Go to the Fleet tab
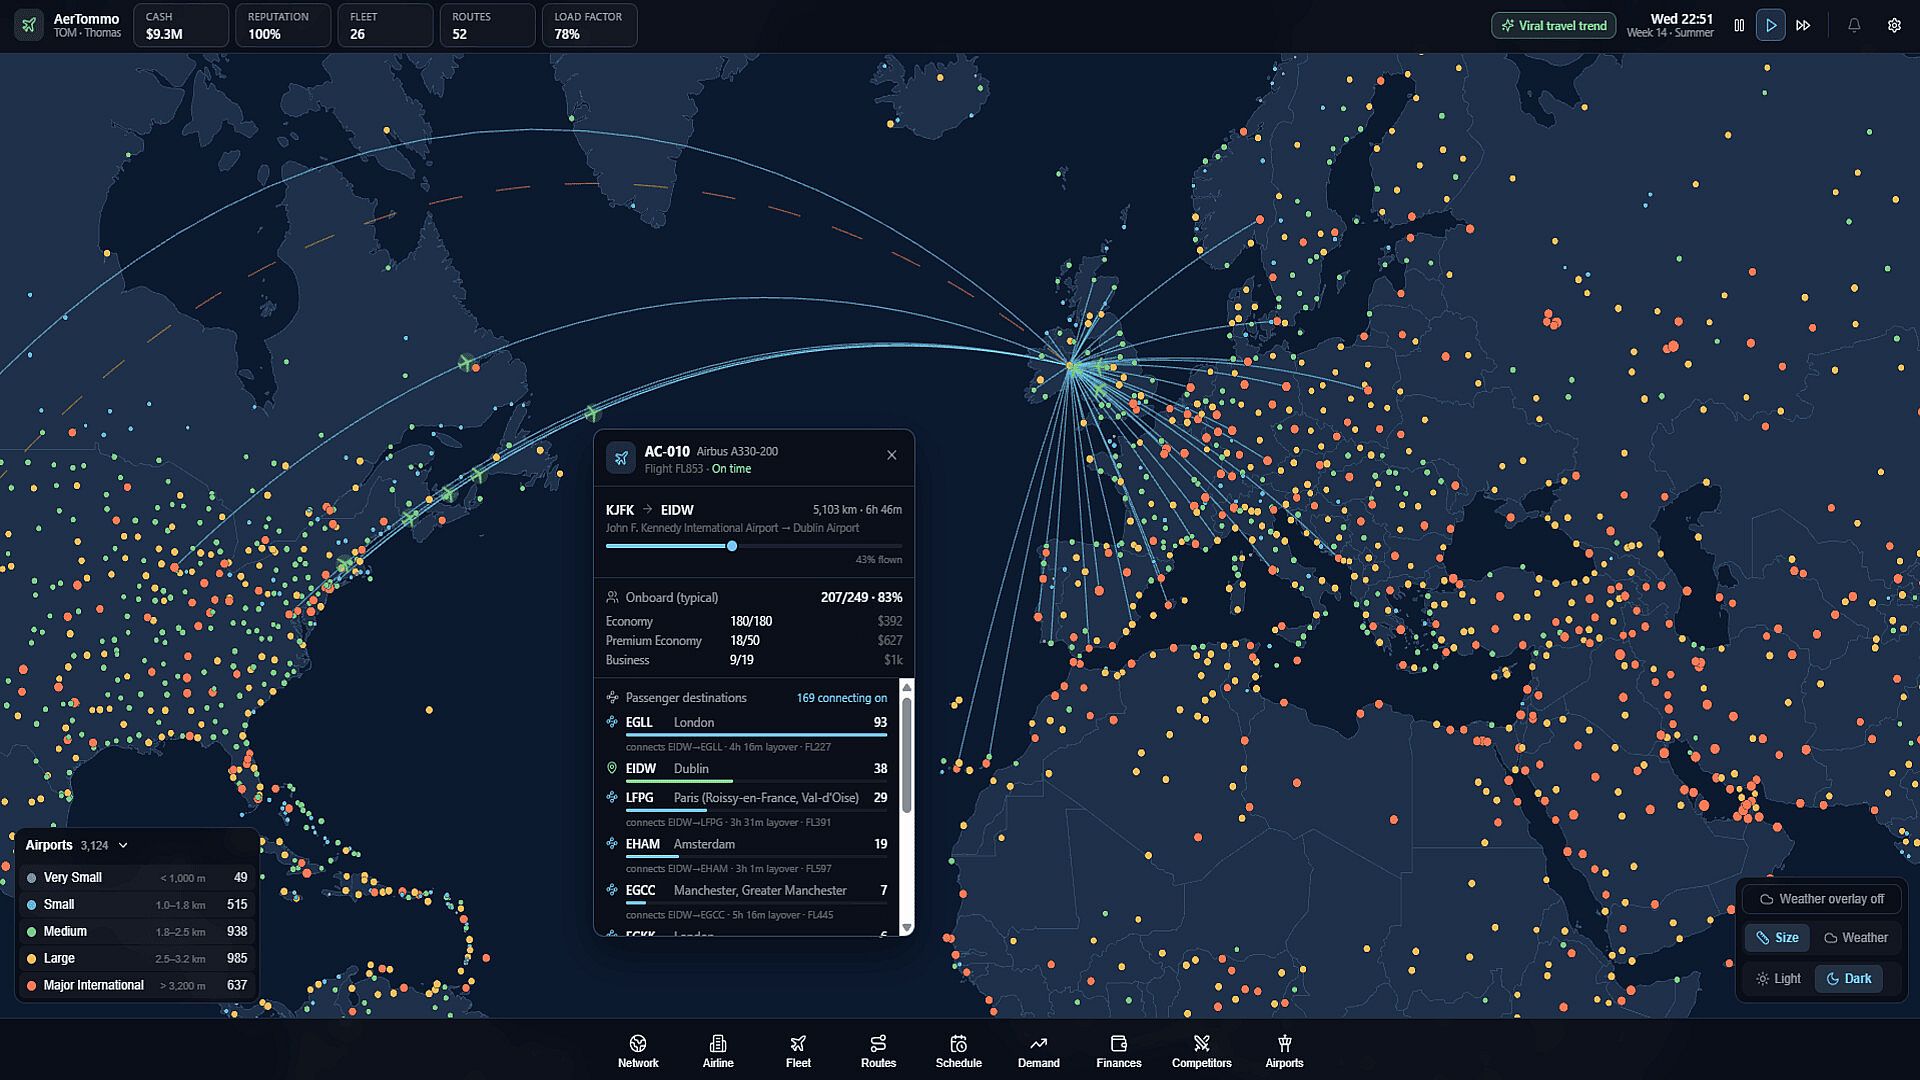The image size is (1920, 1080). click(x=798, y=1051)
